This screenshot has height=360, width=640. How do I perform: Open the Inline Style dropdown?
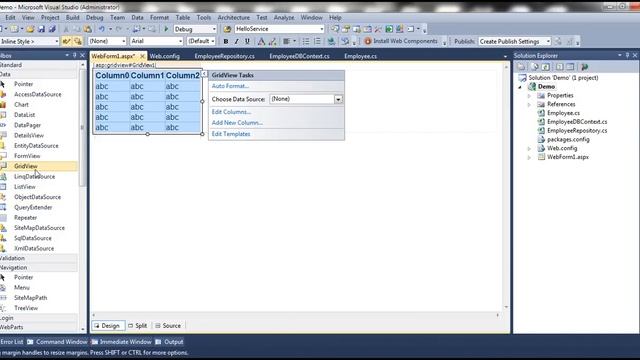tap(56, 41)
